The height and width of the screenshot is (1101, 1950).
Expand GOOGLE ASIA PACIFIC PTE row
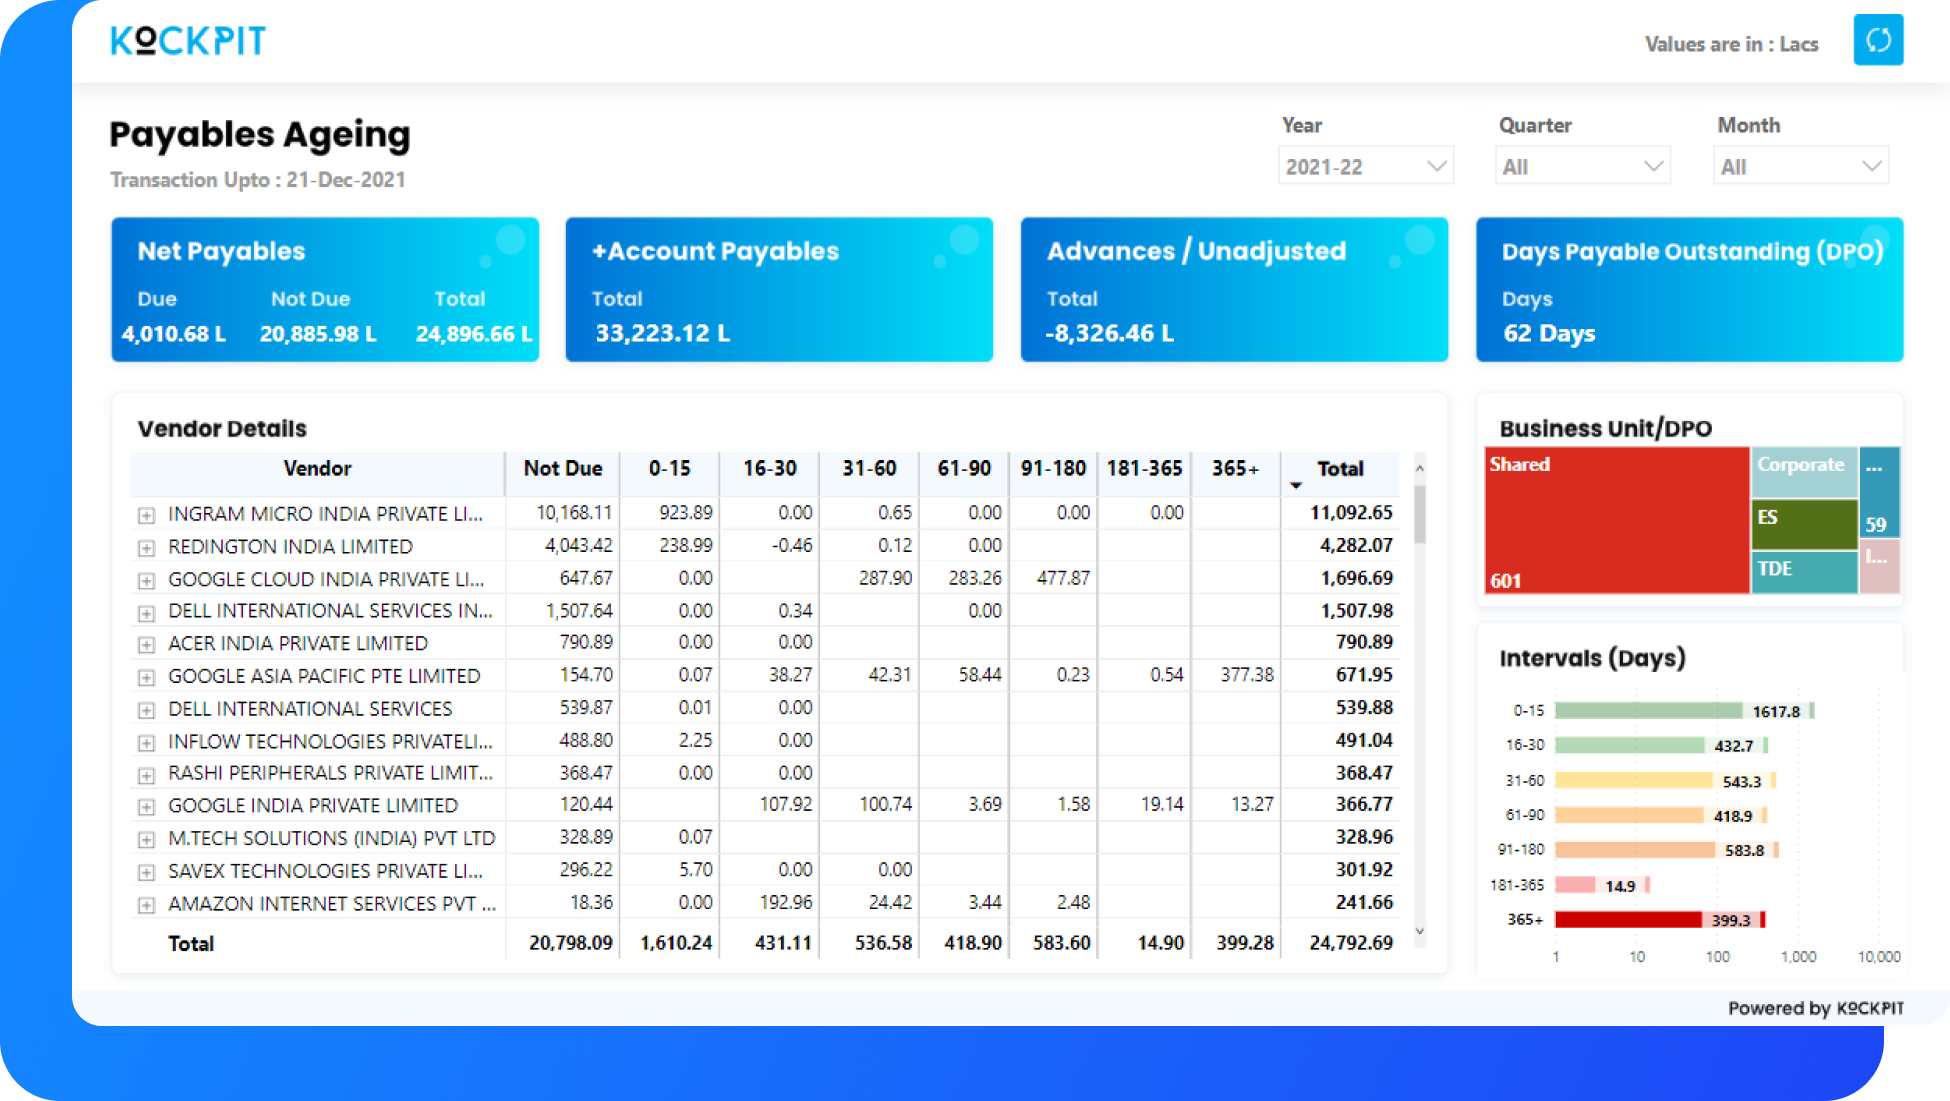[x=146, y=678]
